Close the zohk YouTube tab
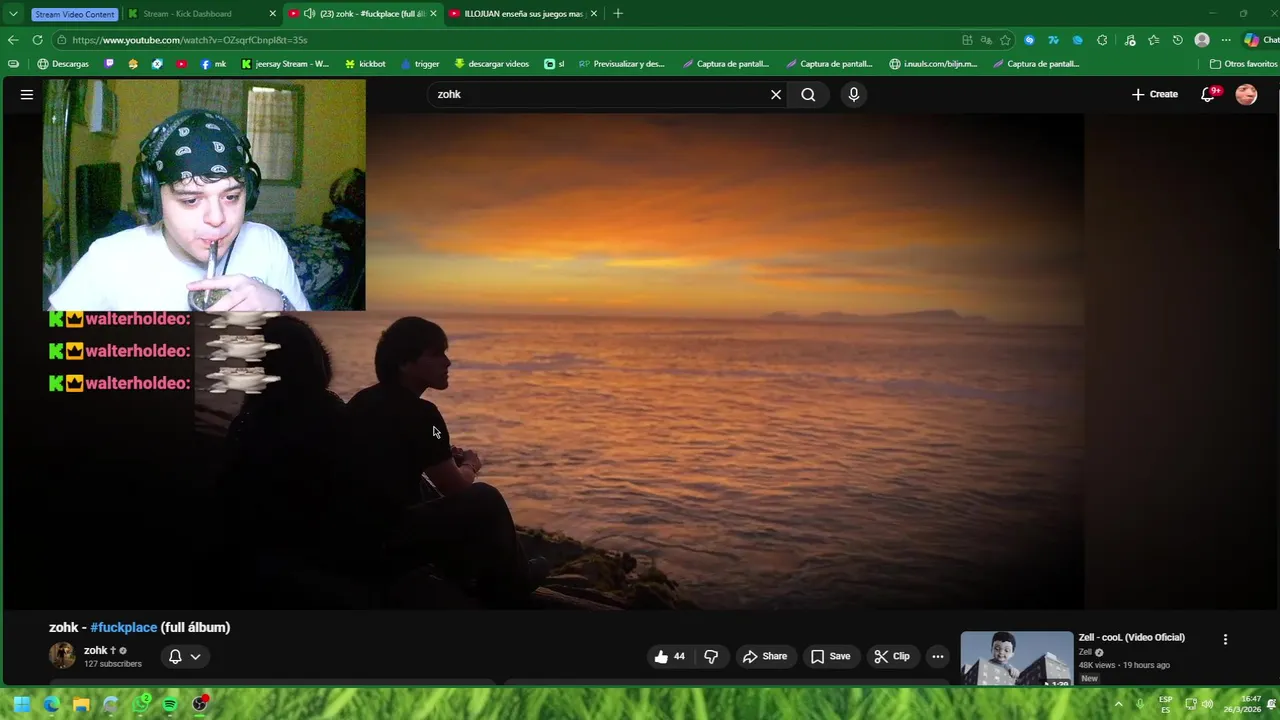This screenshot has width=1280, height=720. coord(433,13)
